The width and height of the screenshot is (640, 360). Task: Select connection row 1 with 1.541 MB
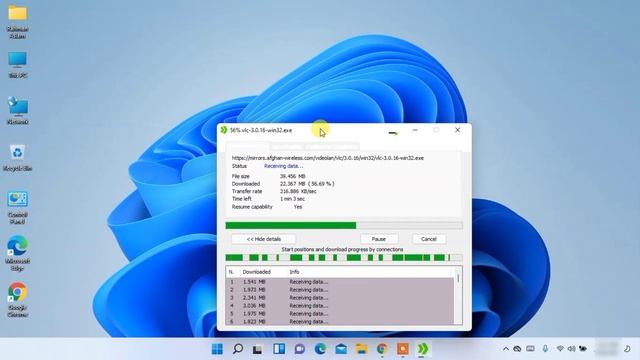point(340,282)
